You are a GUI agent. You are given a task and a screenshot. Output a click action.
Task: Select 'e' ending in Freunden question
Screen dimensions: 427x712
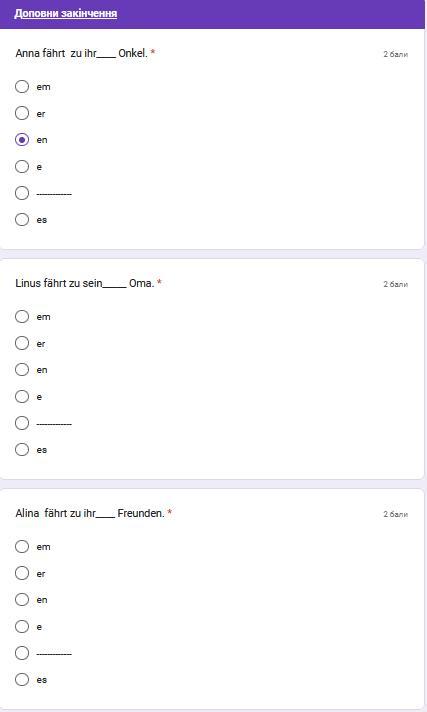22,626
